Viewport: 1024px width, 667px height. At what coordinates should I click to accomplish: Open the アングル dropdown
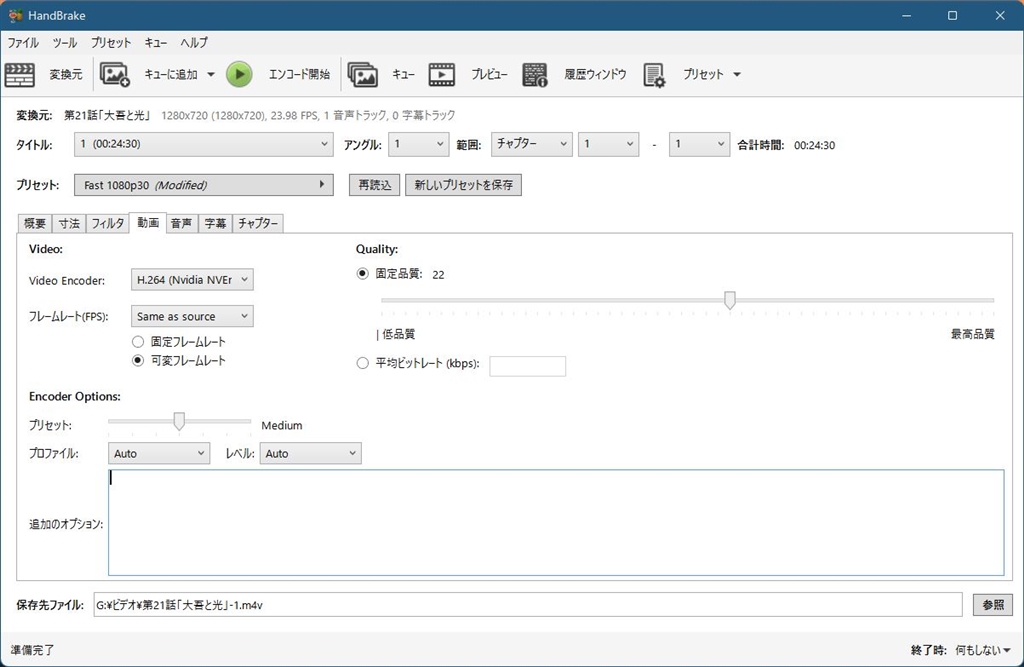[x=418, y=144]
